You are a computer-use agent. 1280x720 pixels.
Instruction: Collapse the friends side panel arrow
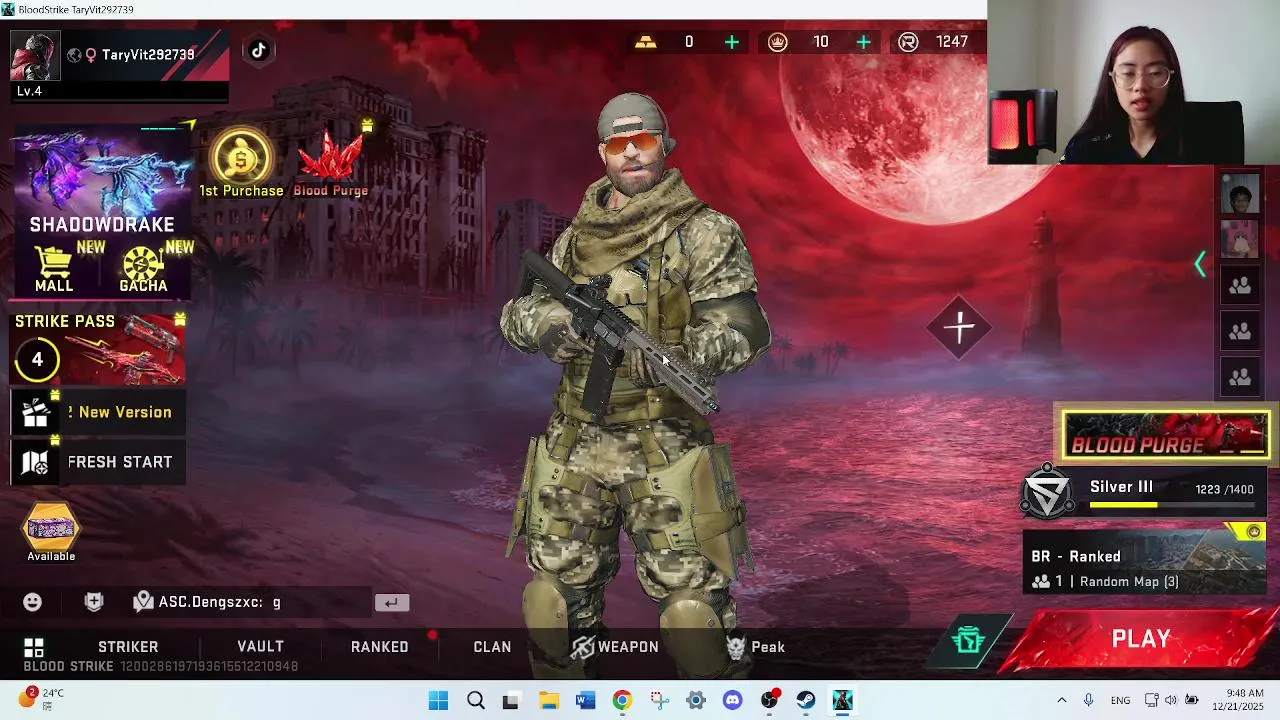pyautogui.click(x=1201, y=264)
